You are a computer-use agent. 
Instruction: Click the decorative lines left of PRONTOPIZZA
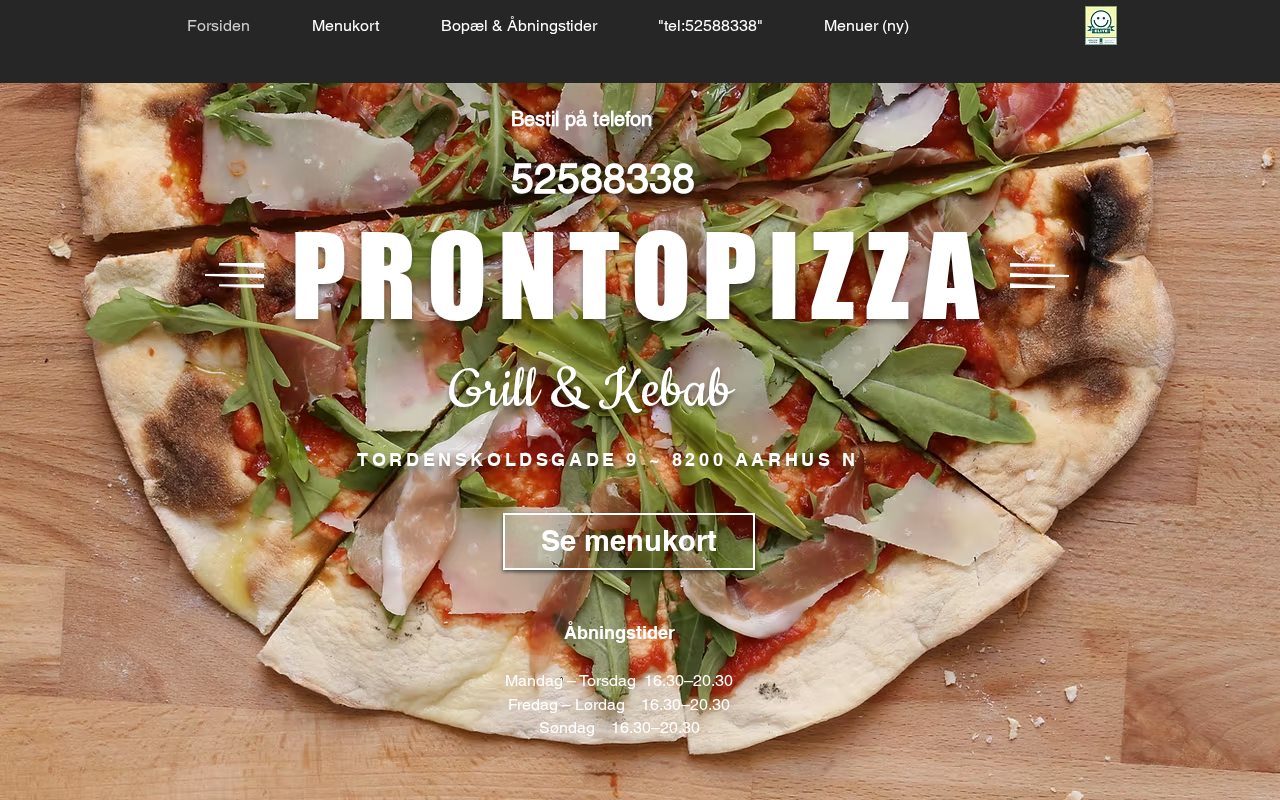click(235, 275)
